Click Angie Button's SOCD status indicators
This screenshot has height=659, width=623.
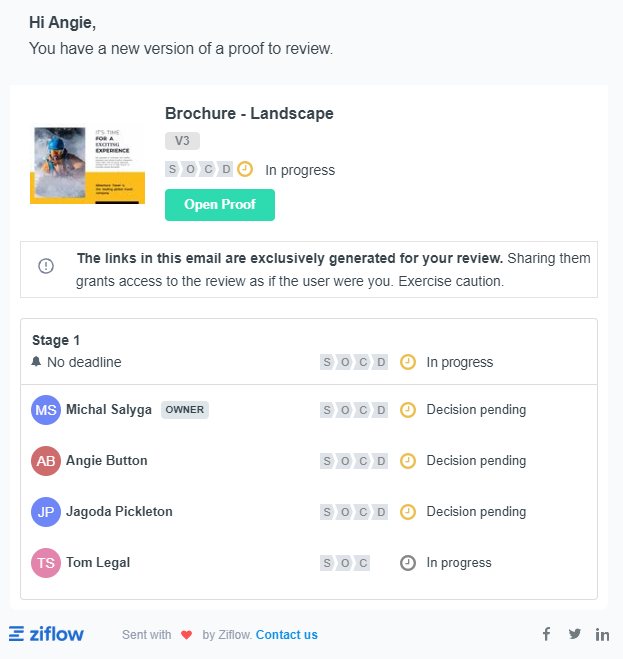pos(354,461)
